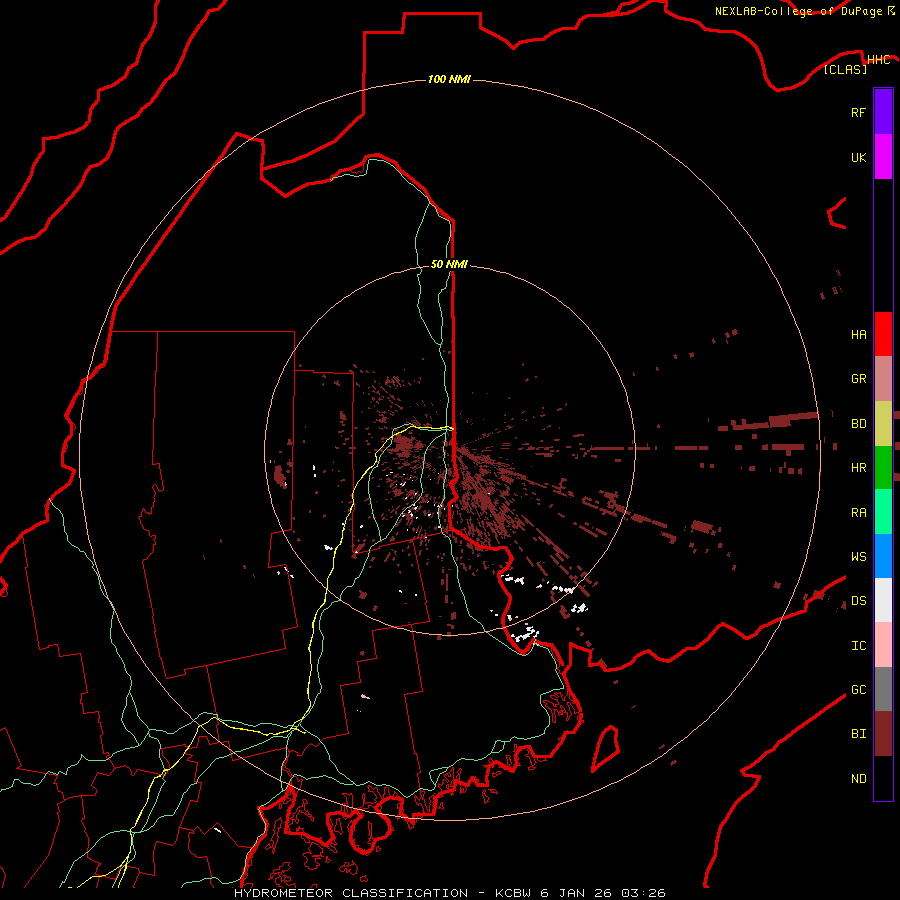This screenshot has width=900, height=900.
Task: Click the 100 NMI range ring label
Action: 449,79
